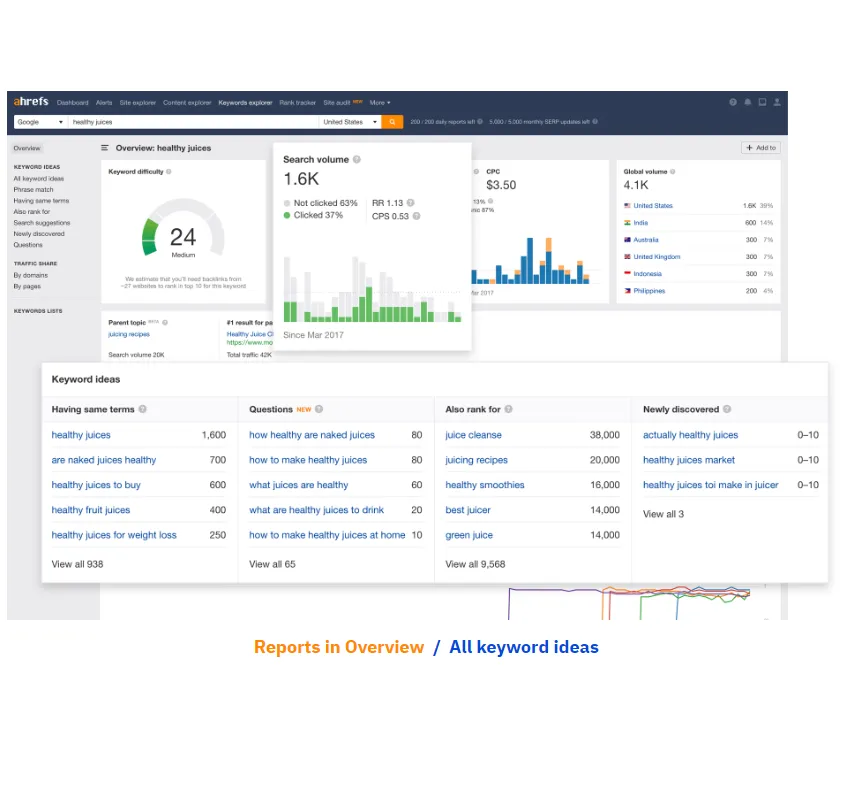847x802 pixels.
Task: Go to Content explorer
Action: click(x=187, y=103)
